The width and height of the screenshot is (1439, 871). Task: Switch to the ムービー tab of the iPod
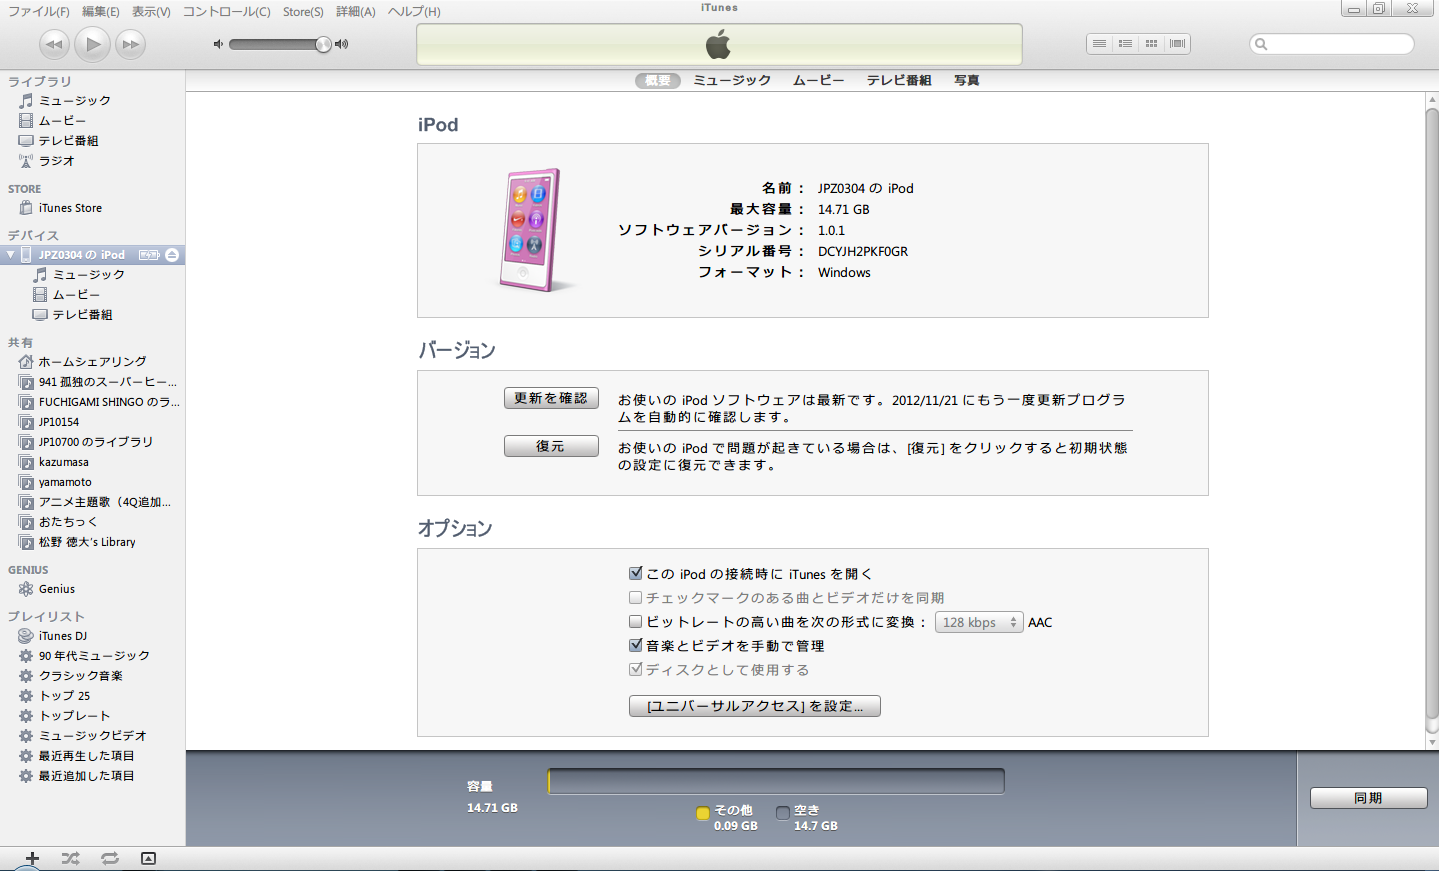[x=819, y=81]
